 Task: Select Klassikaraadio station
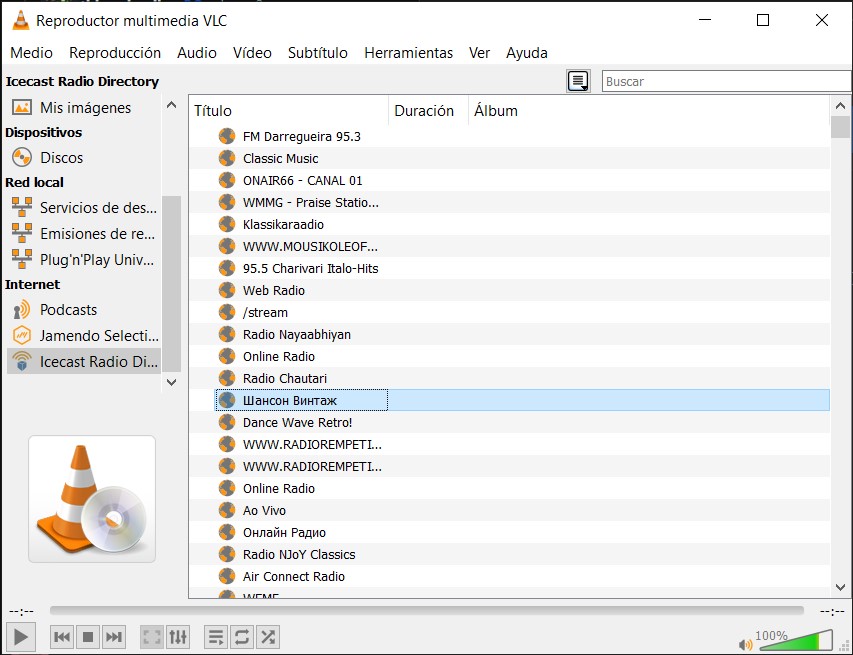click(509, 225)
